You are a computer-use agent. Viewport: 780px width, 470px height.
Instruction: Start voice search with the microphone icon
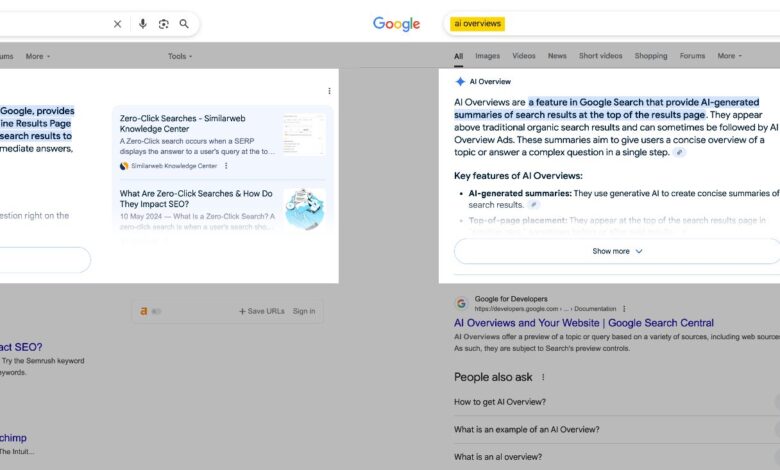[143, 24]
